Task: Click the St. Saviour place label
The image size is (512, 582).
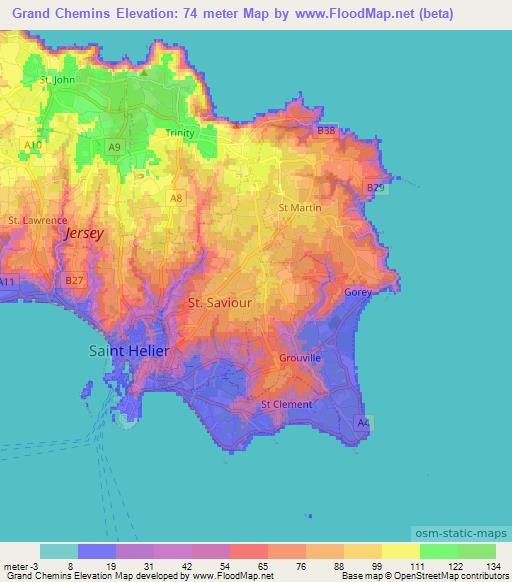Action: click(220, 303)
